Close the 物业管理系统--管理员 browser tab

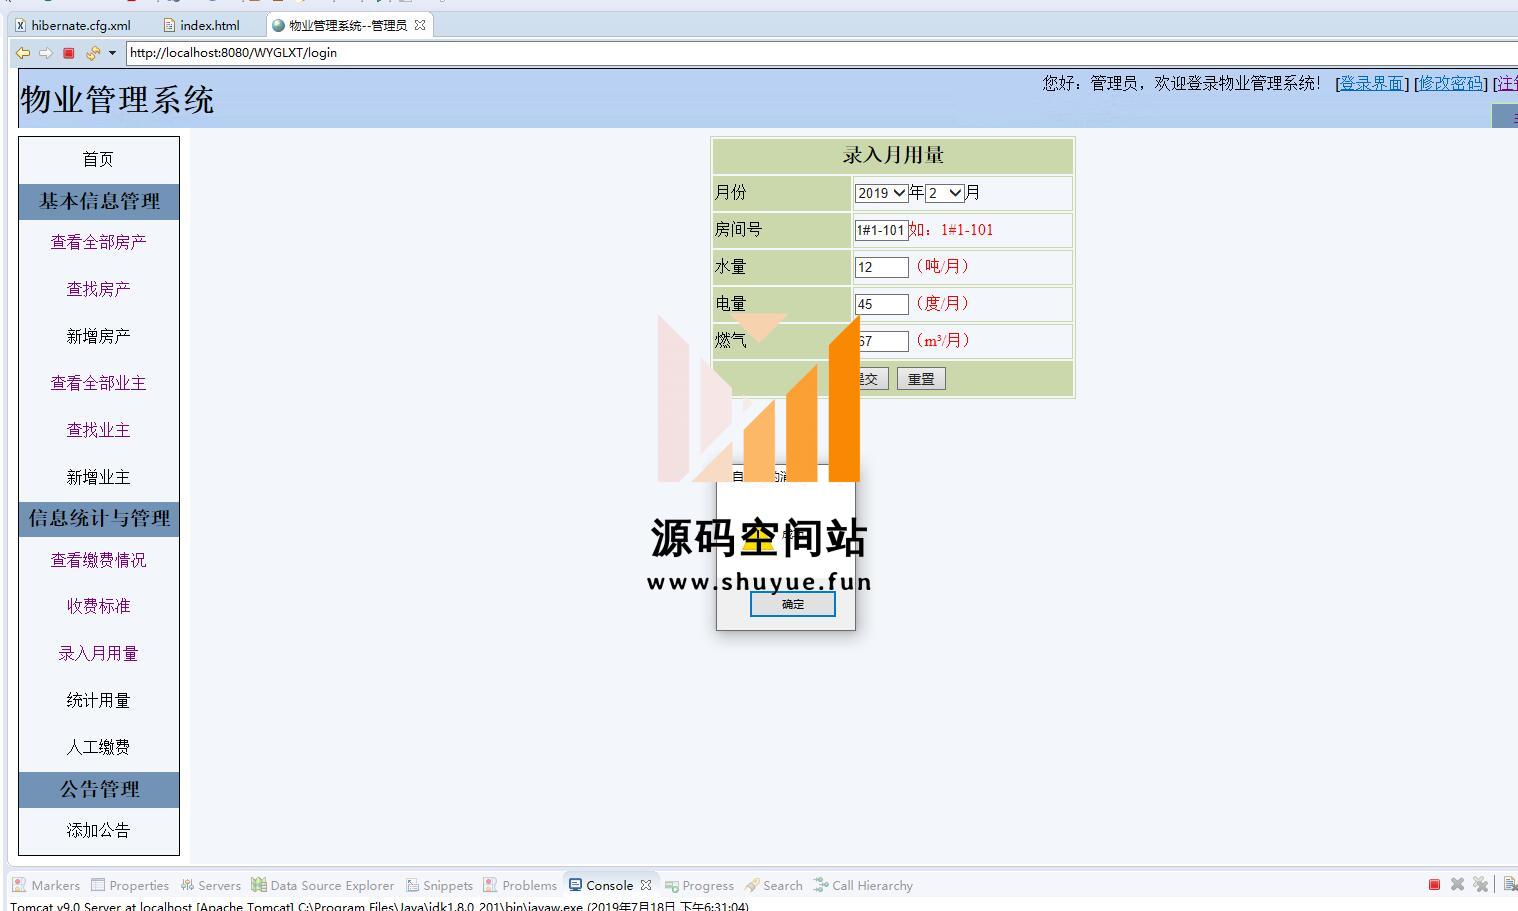point(420,25)
